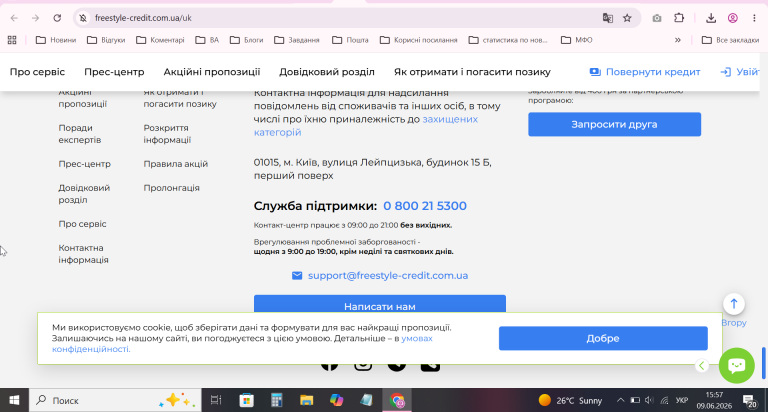Click the Запросити друга button

click(614, 124)
